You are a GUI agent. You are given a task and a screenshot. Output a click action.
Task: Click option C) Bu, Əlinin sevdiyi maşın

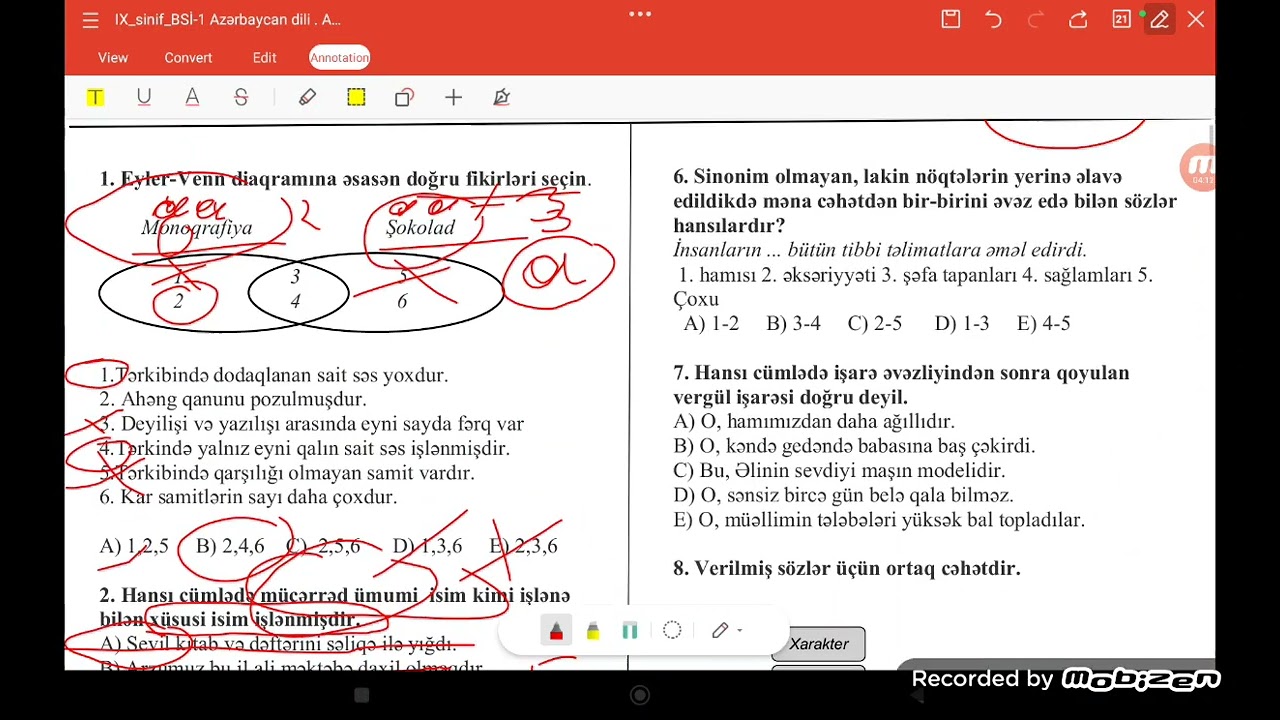click(839, 471)
